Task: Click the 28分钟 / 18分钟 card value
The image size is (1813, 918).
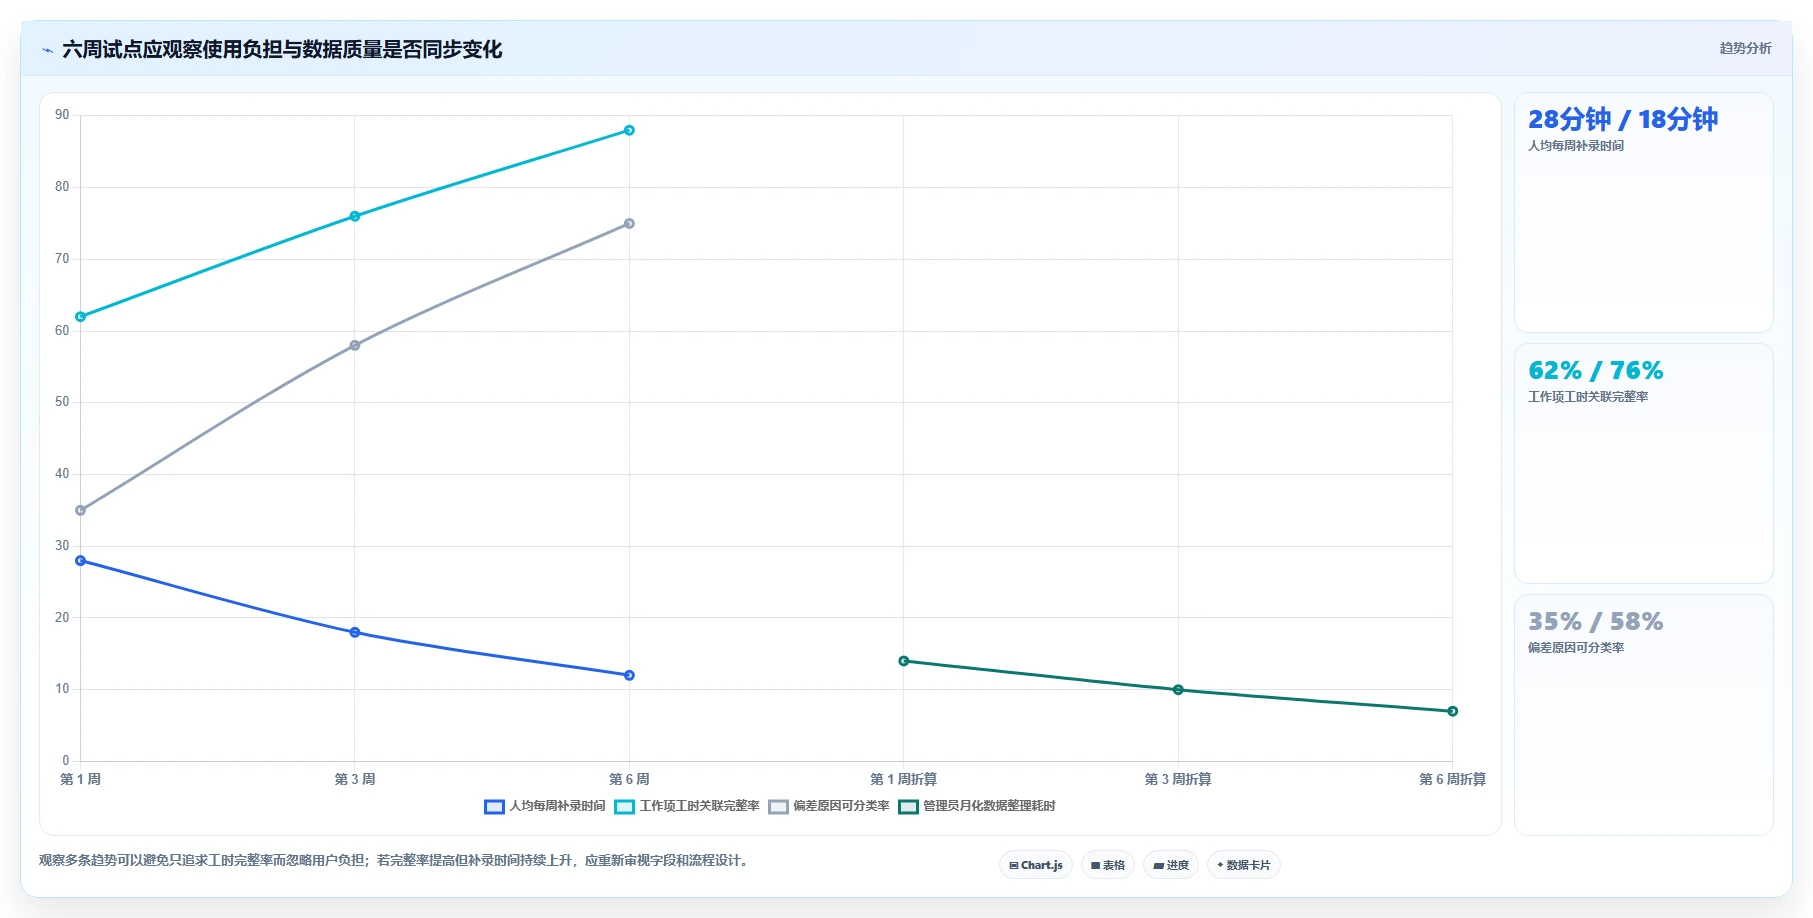Action: coord(1623,119)
